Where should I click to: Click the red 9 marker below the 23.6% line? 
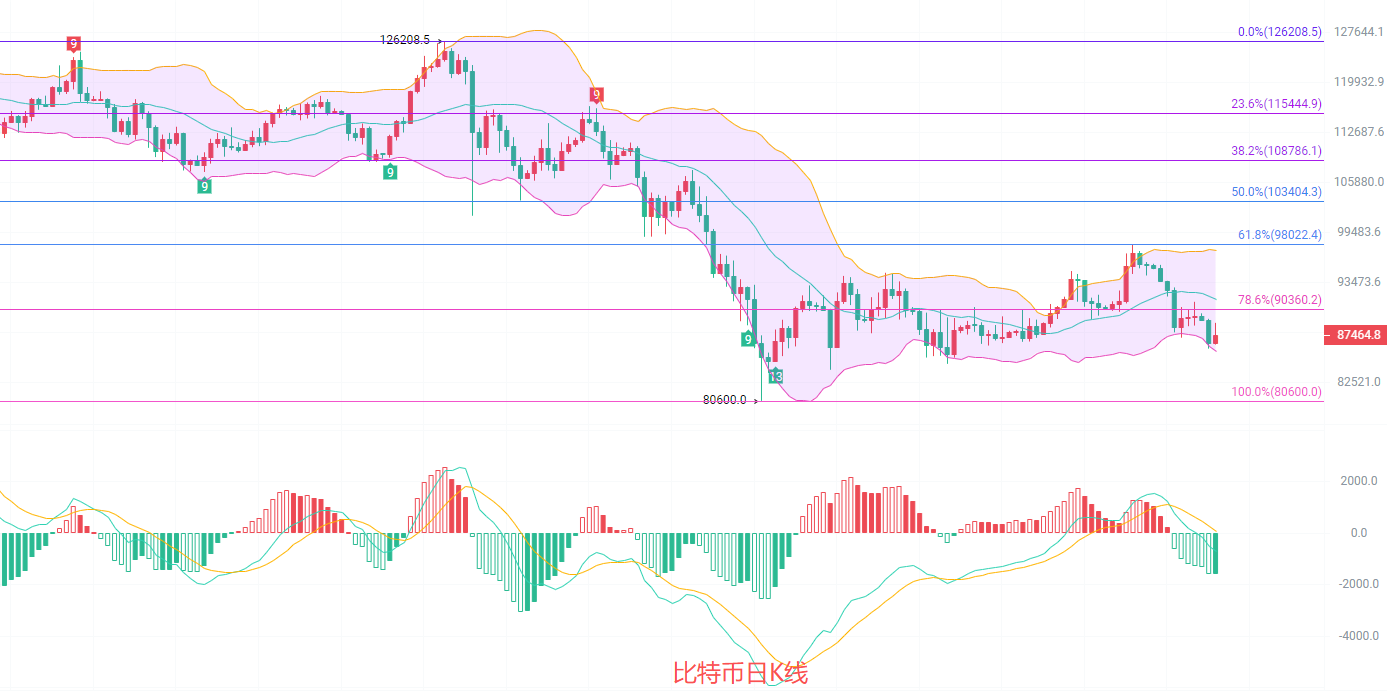pos(596,95)
